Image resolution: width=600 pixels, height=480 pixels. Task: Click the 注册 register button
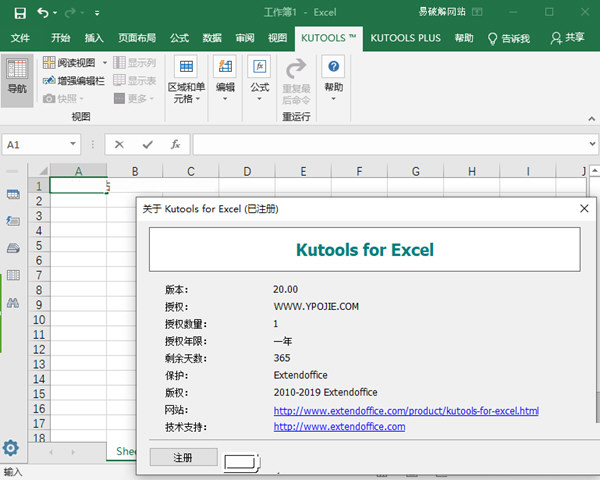click(x=183, y=457)
